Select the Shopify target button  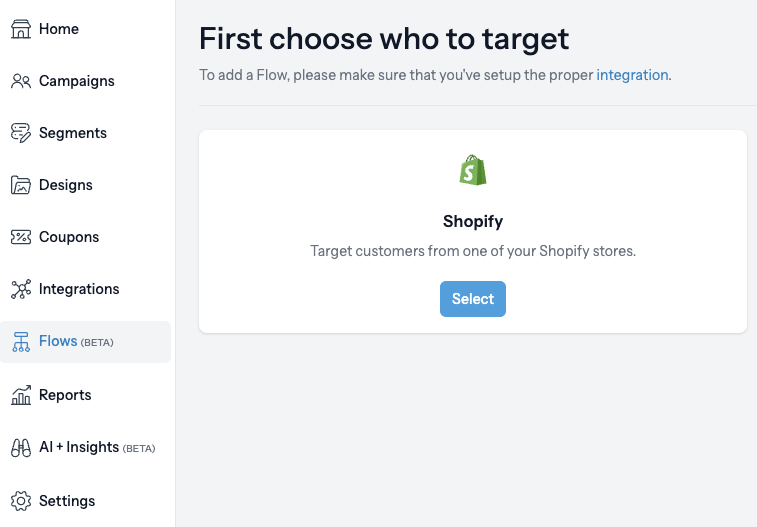[473, 299]
